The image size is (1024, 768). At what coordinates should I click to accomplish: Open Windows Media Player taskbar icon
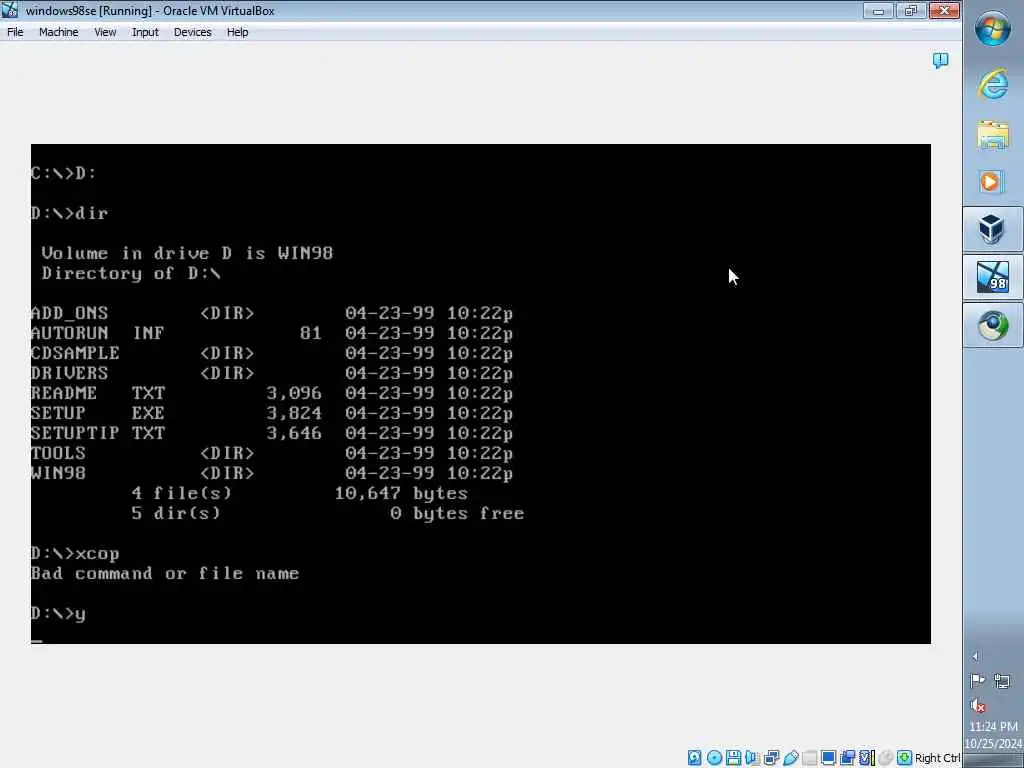click(x=993, y=182)
